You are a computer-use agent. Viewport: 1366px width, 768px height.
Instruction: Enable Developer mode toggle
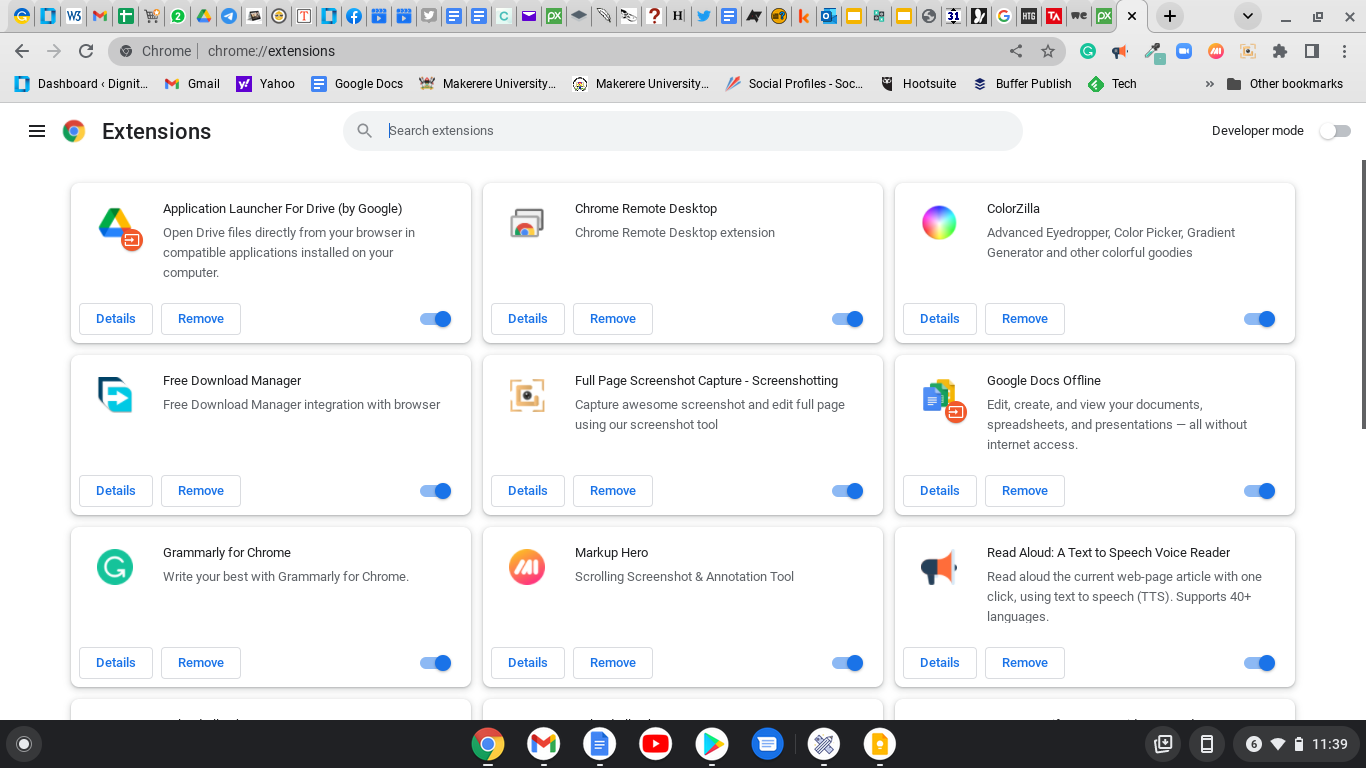pyautogui.click(x=1334, y=131)
